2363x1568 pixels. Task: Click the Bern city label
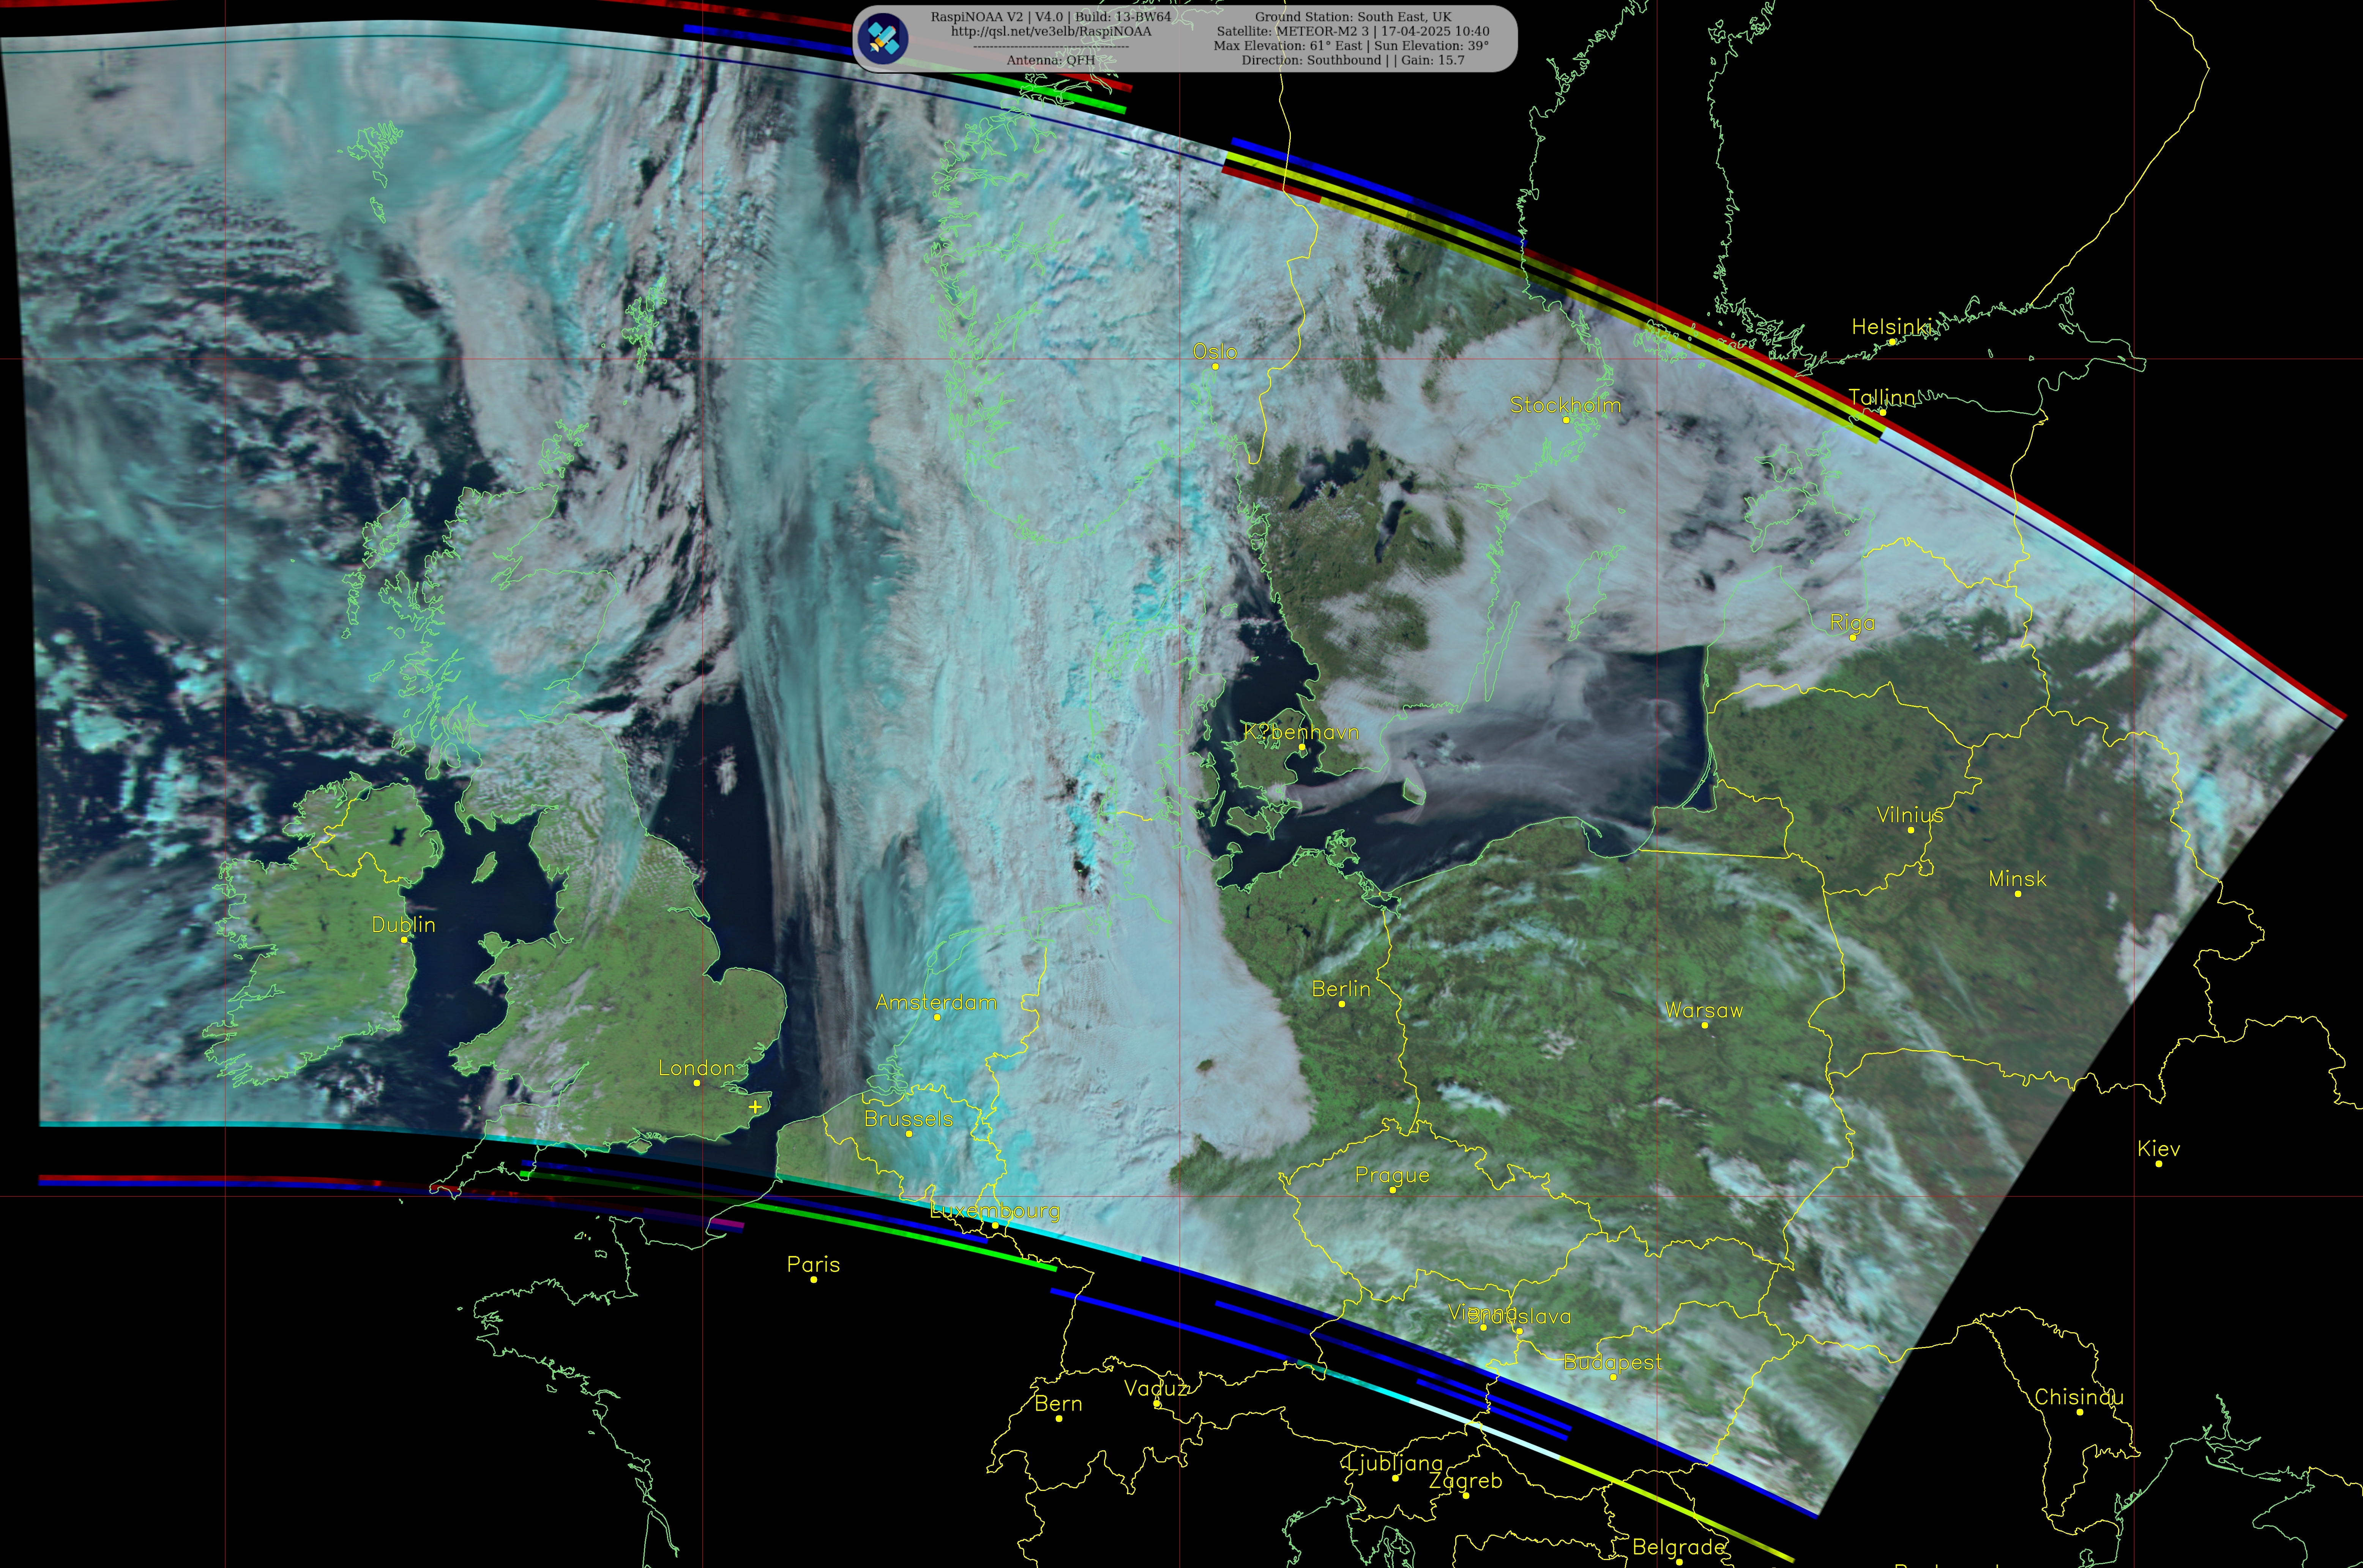pos(1058,1404)
